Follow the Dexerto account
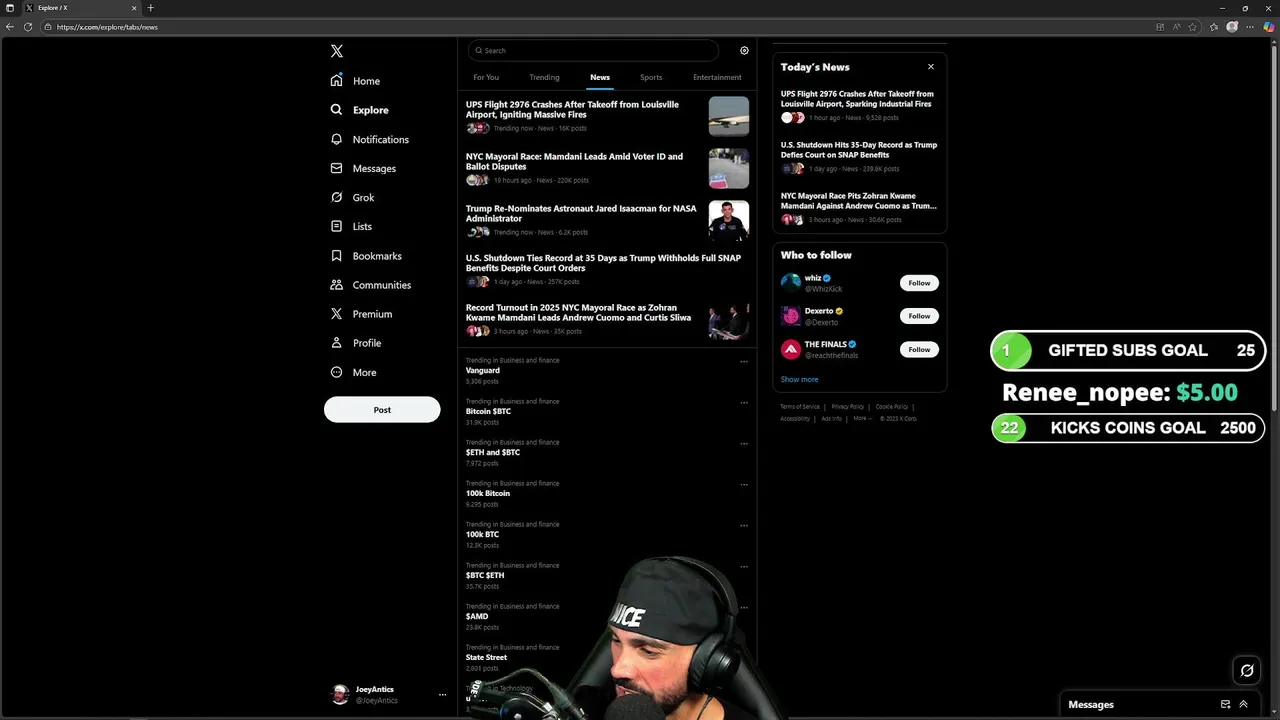 (919, 316)
